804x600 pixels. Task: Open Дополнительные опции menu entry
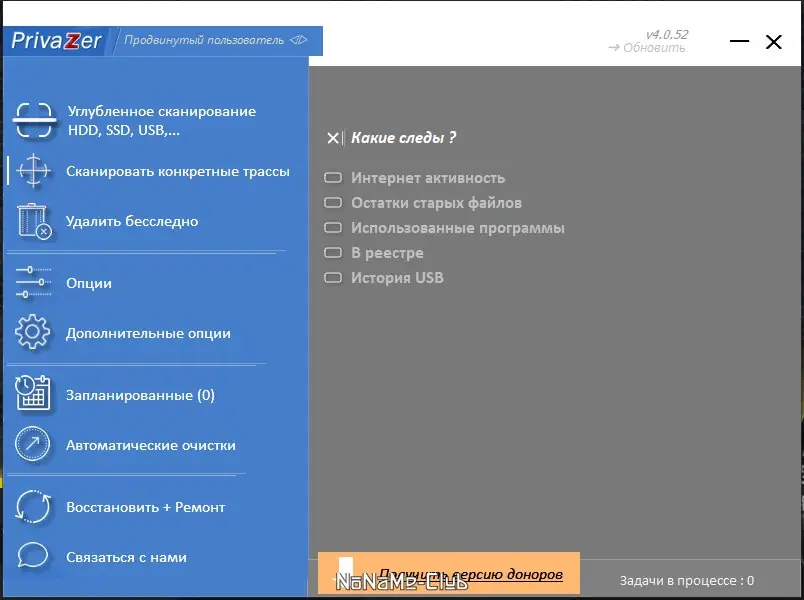coord(148,333)
